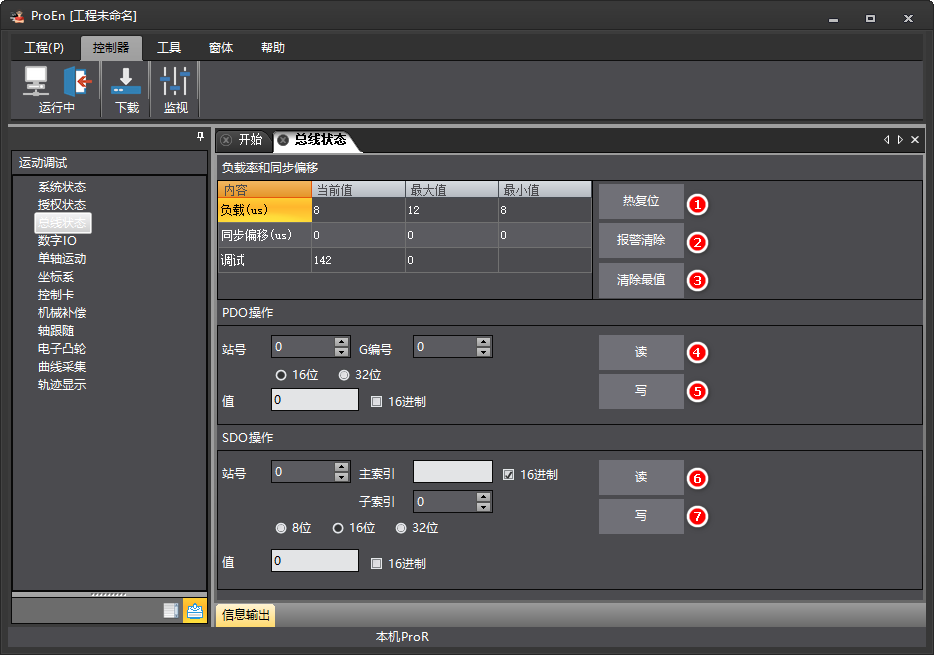Open 数字IO in the sidebar
This screenshot has height=655, width=934.
click(x=57, y=241)
